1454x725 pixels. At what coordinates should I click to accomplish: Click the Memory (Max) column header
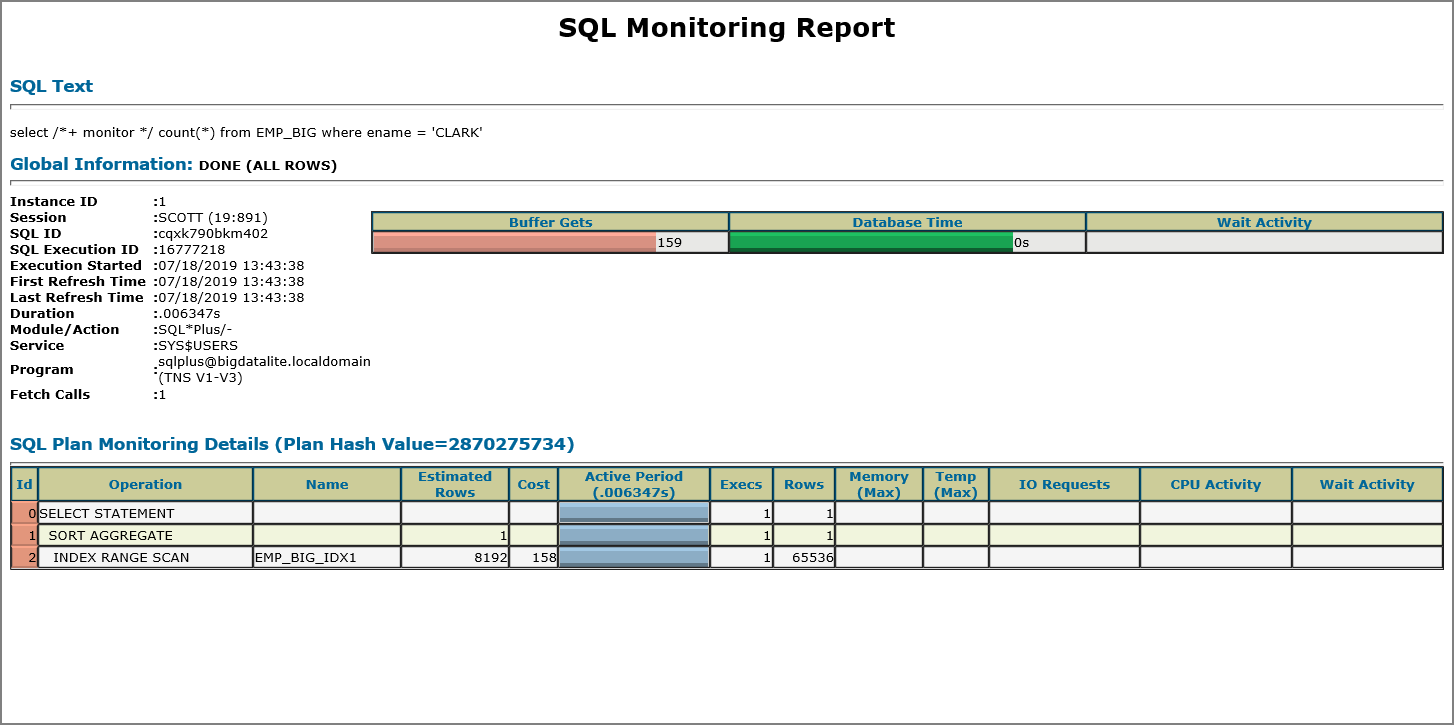(877, 484)
